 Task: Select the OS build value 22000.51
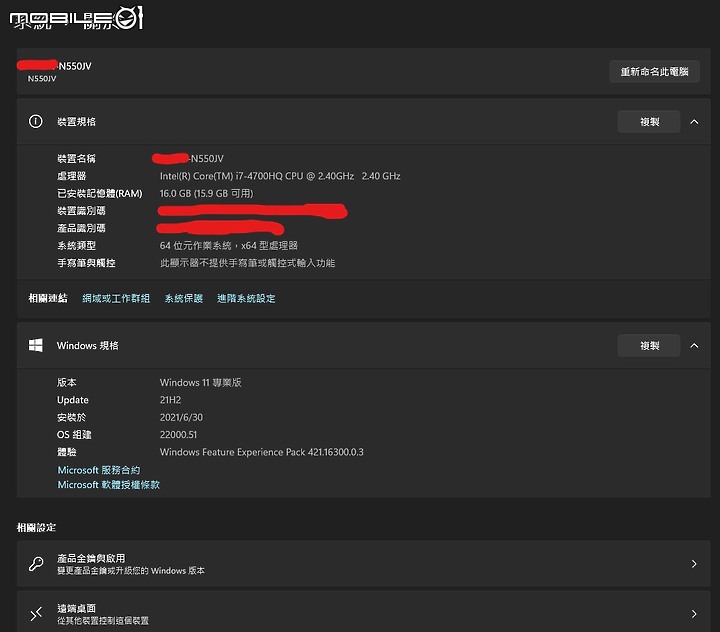click(178, 434)
